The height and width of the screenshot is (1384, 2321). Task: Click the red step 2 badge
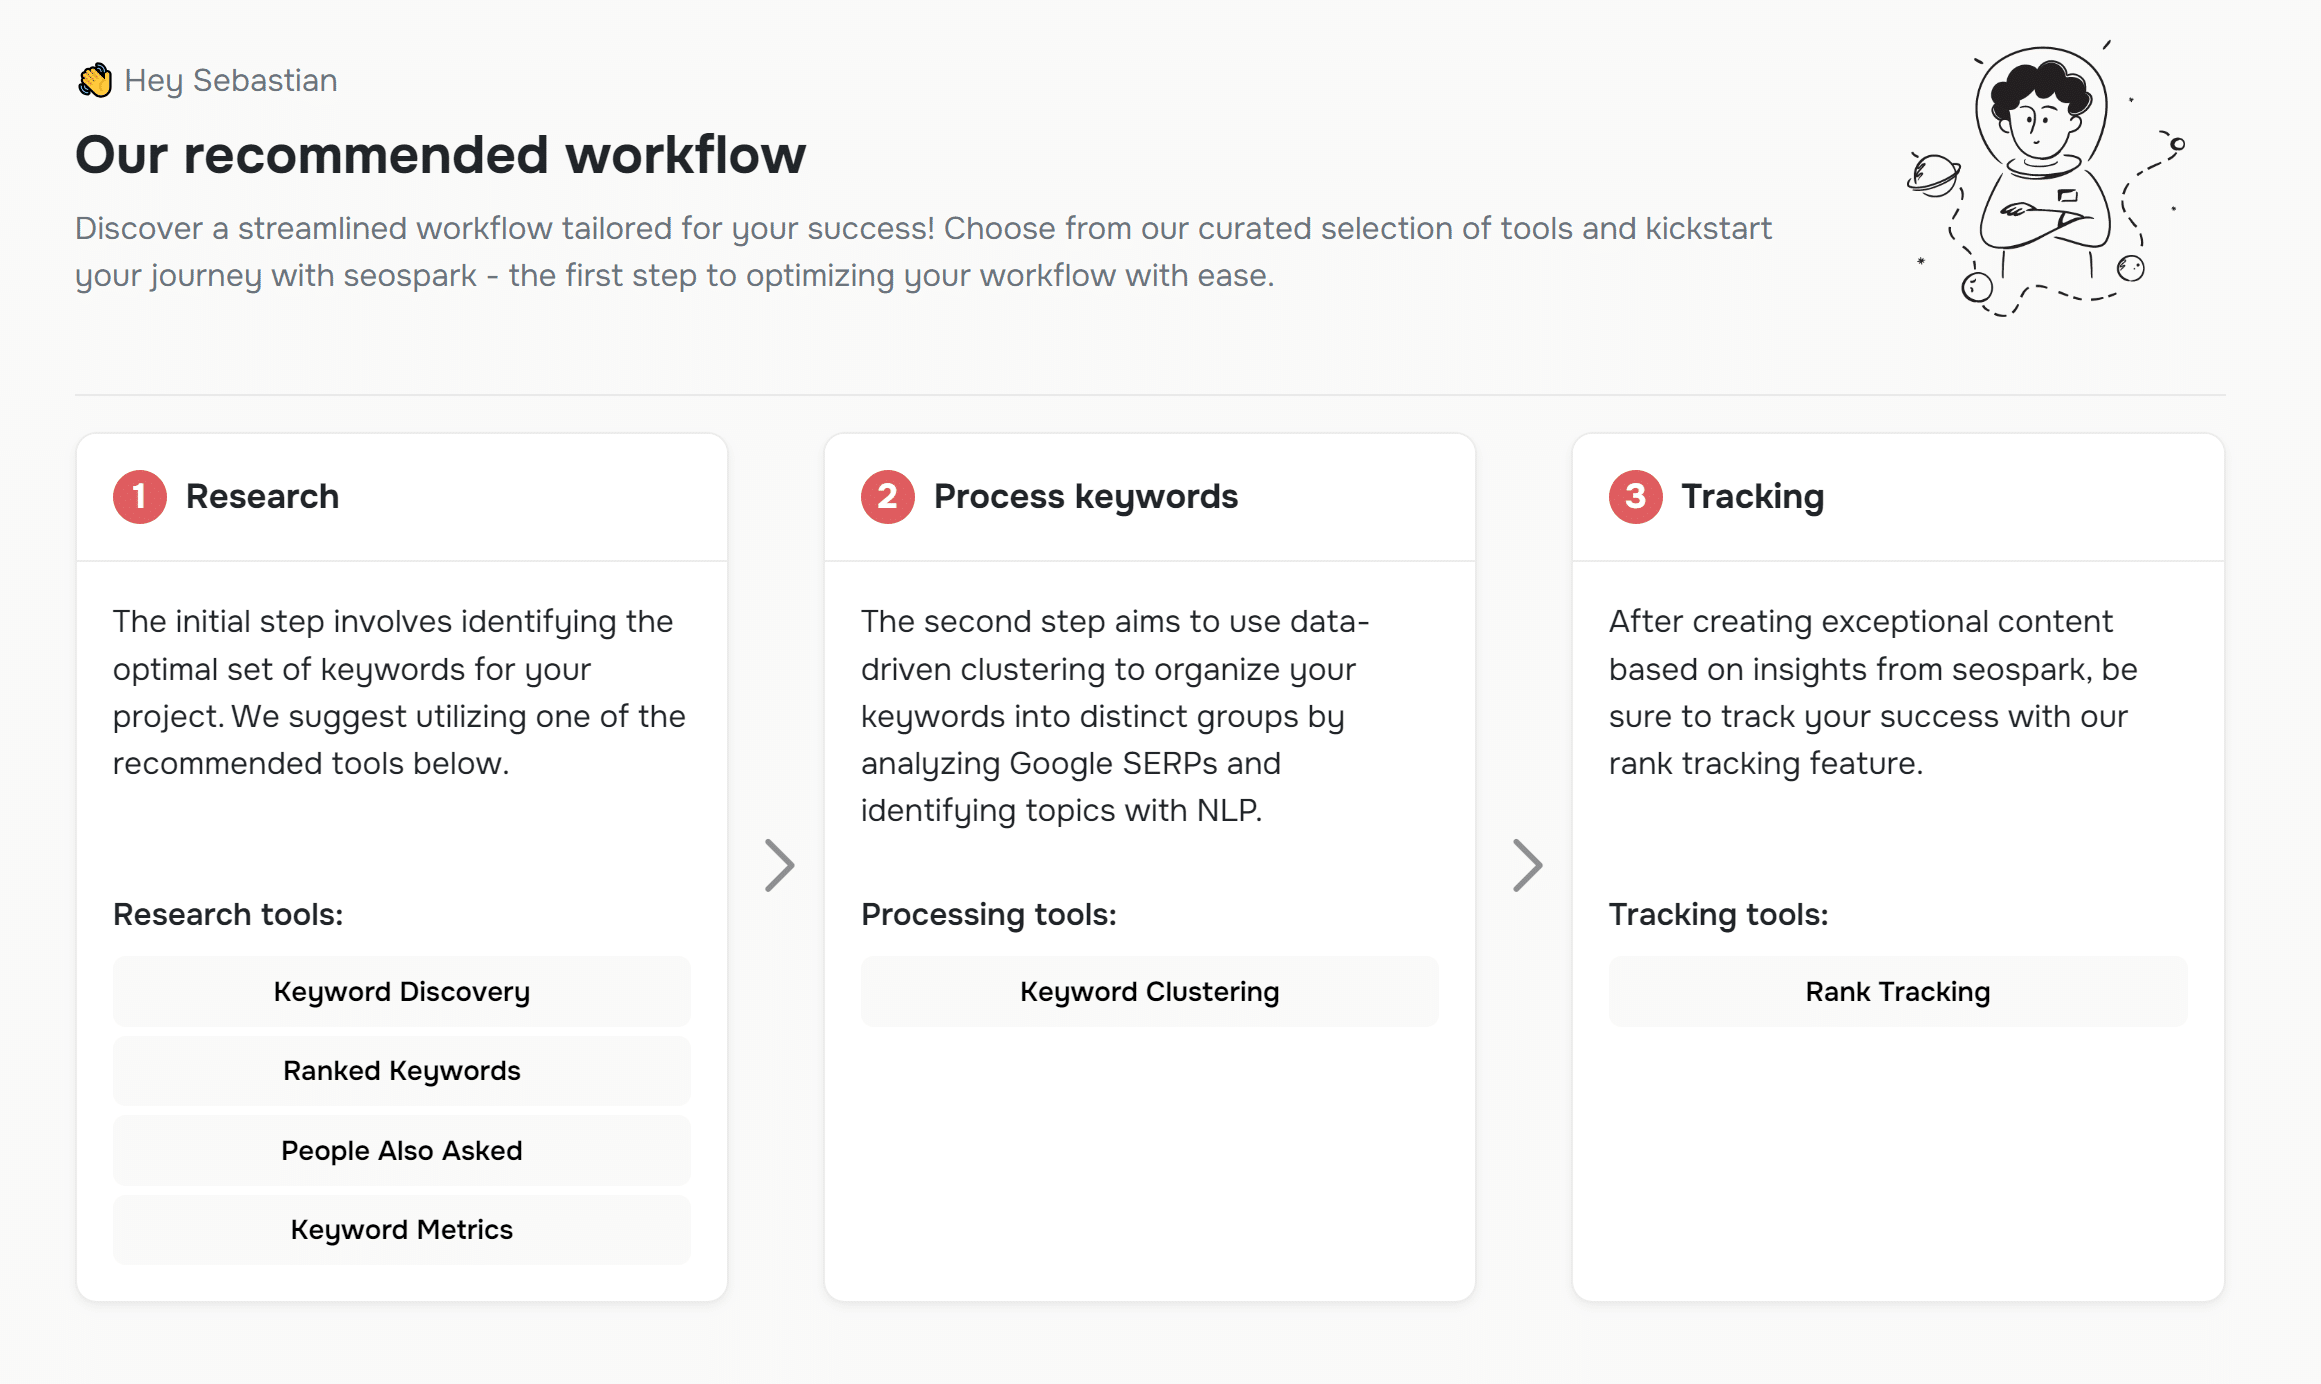point(887,497)
